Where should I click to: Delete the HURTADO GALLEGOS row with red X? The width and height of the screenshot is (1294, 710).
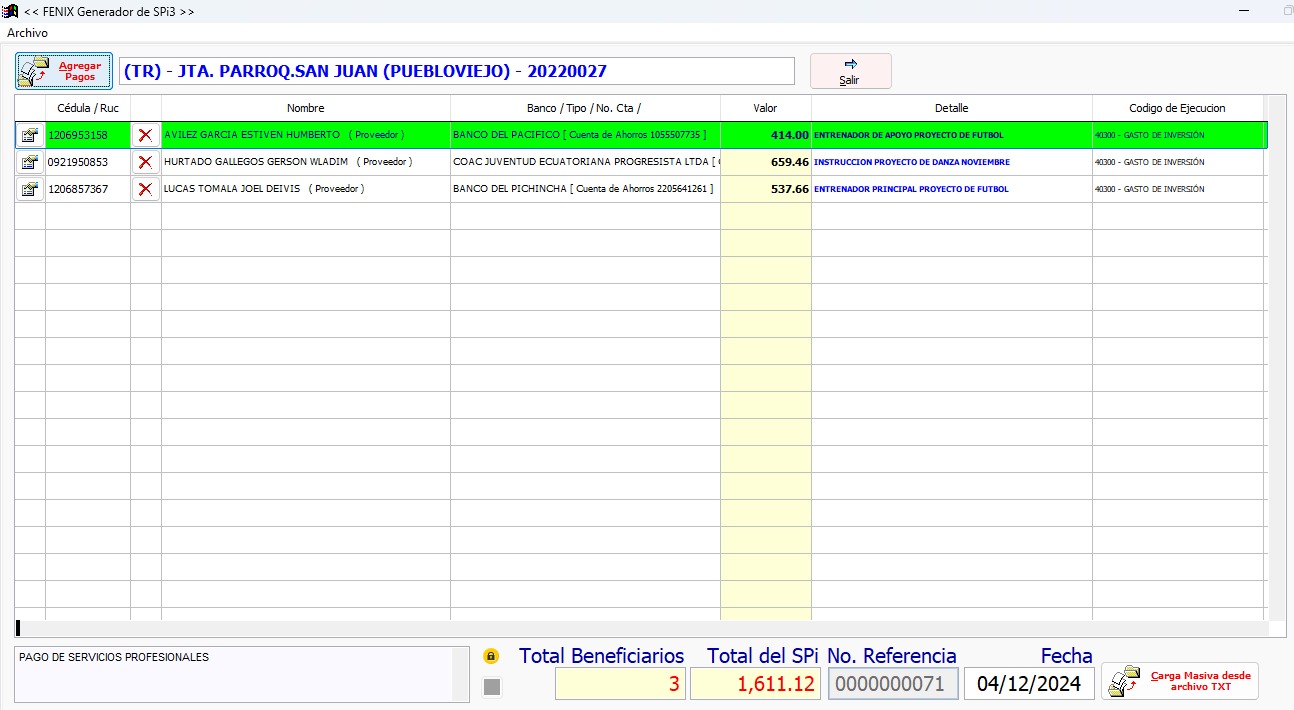pyautogui.click(x=146, y=162)
